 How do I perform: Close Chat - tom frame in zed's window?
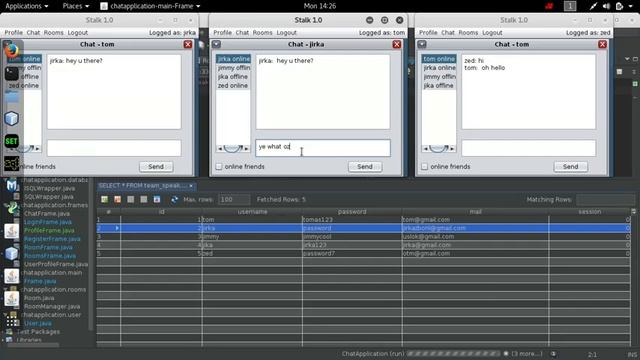pyautogui.click(x=602, y=44)
